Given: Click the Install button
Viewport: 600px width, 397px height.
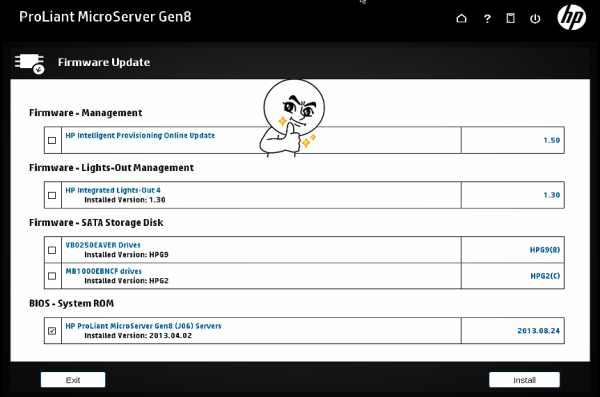Looking at the screenshot, I should [x=524, y=380].
